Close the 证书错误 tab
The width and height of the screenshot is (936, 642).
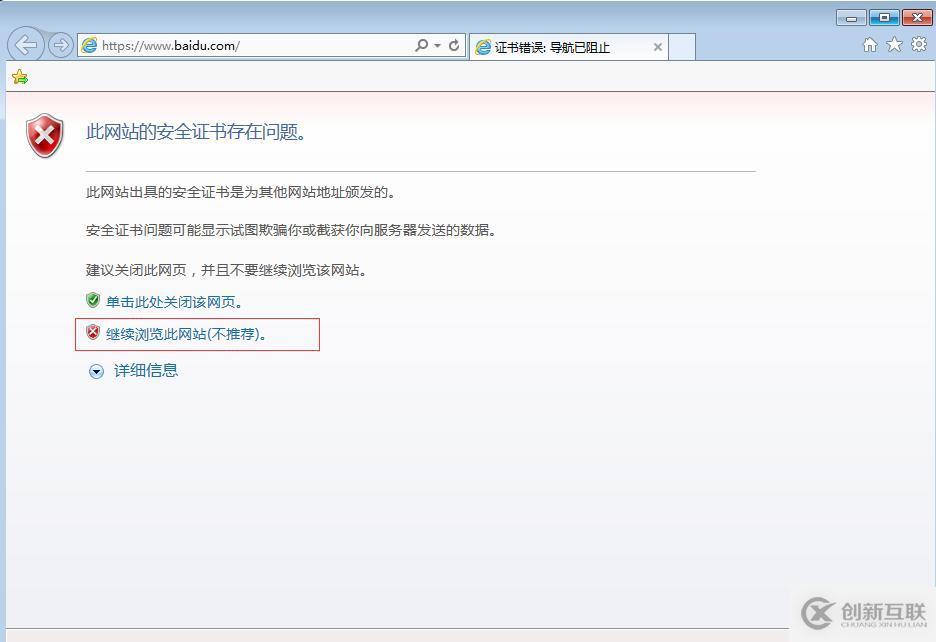pyautogui.click(x=657, y=47)
